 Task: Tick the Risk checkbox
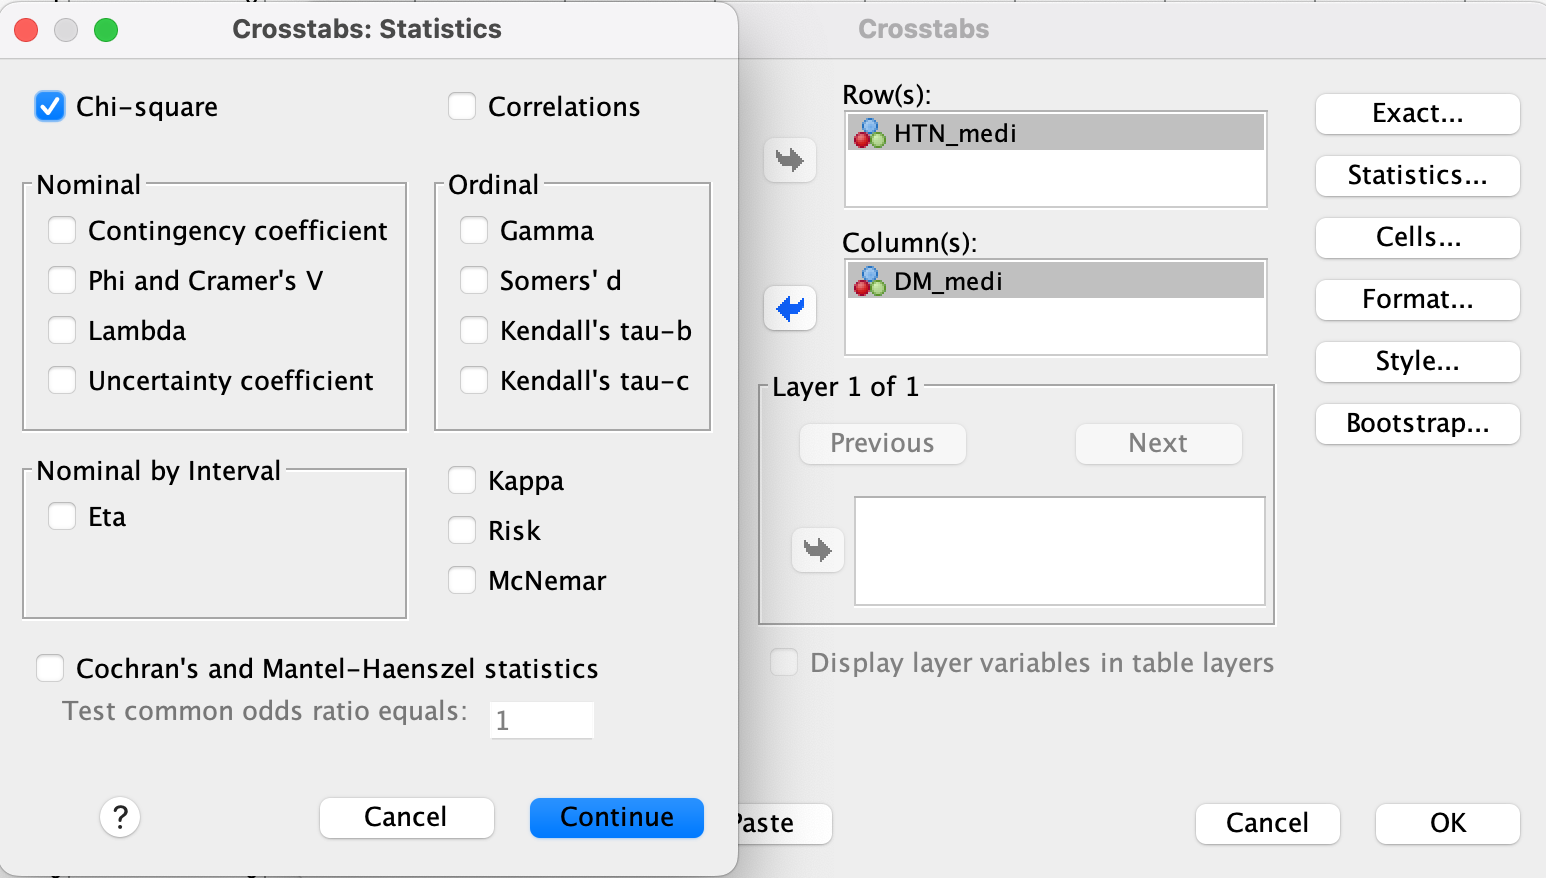pos(462,531)
